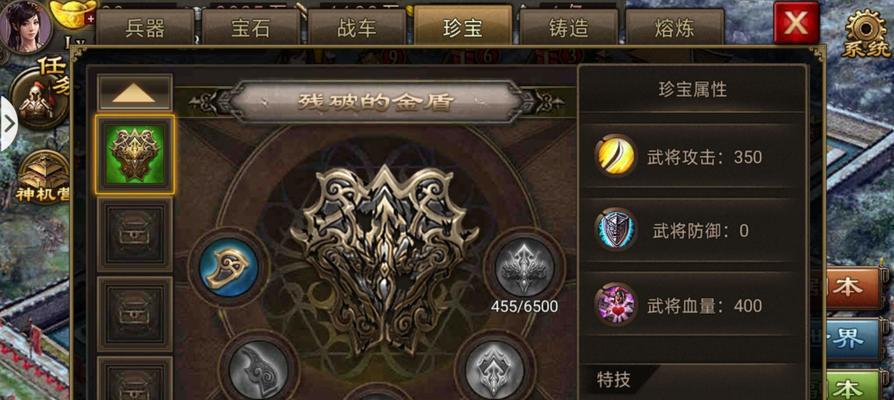Close the treasure panel with red X

click(x=796, y=23)
